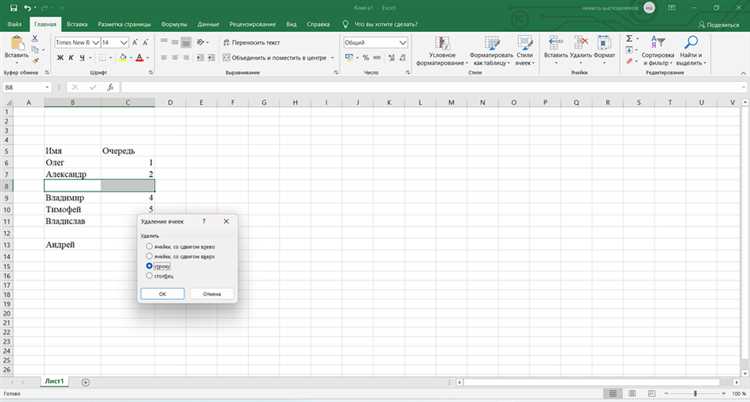The height and width of the screenshot is (402, 750).
Task: Click the zoom slider in status bar
Action: (x=695, y=393)
